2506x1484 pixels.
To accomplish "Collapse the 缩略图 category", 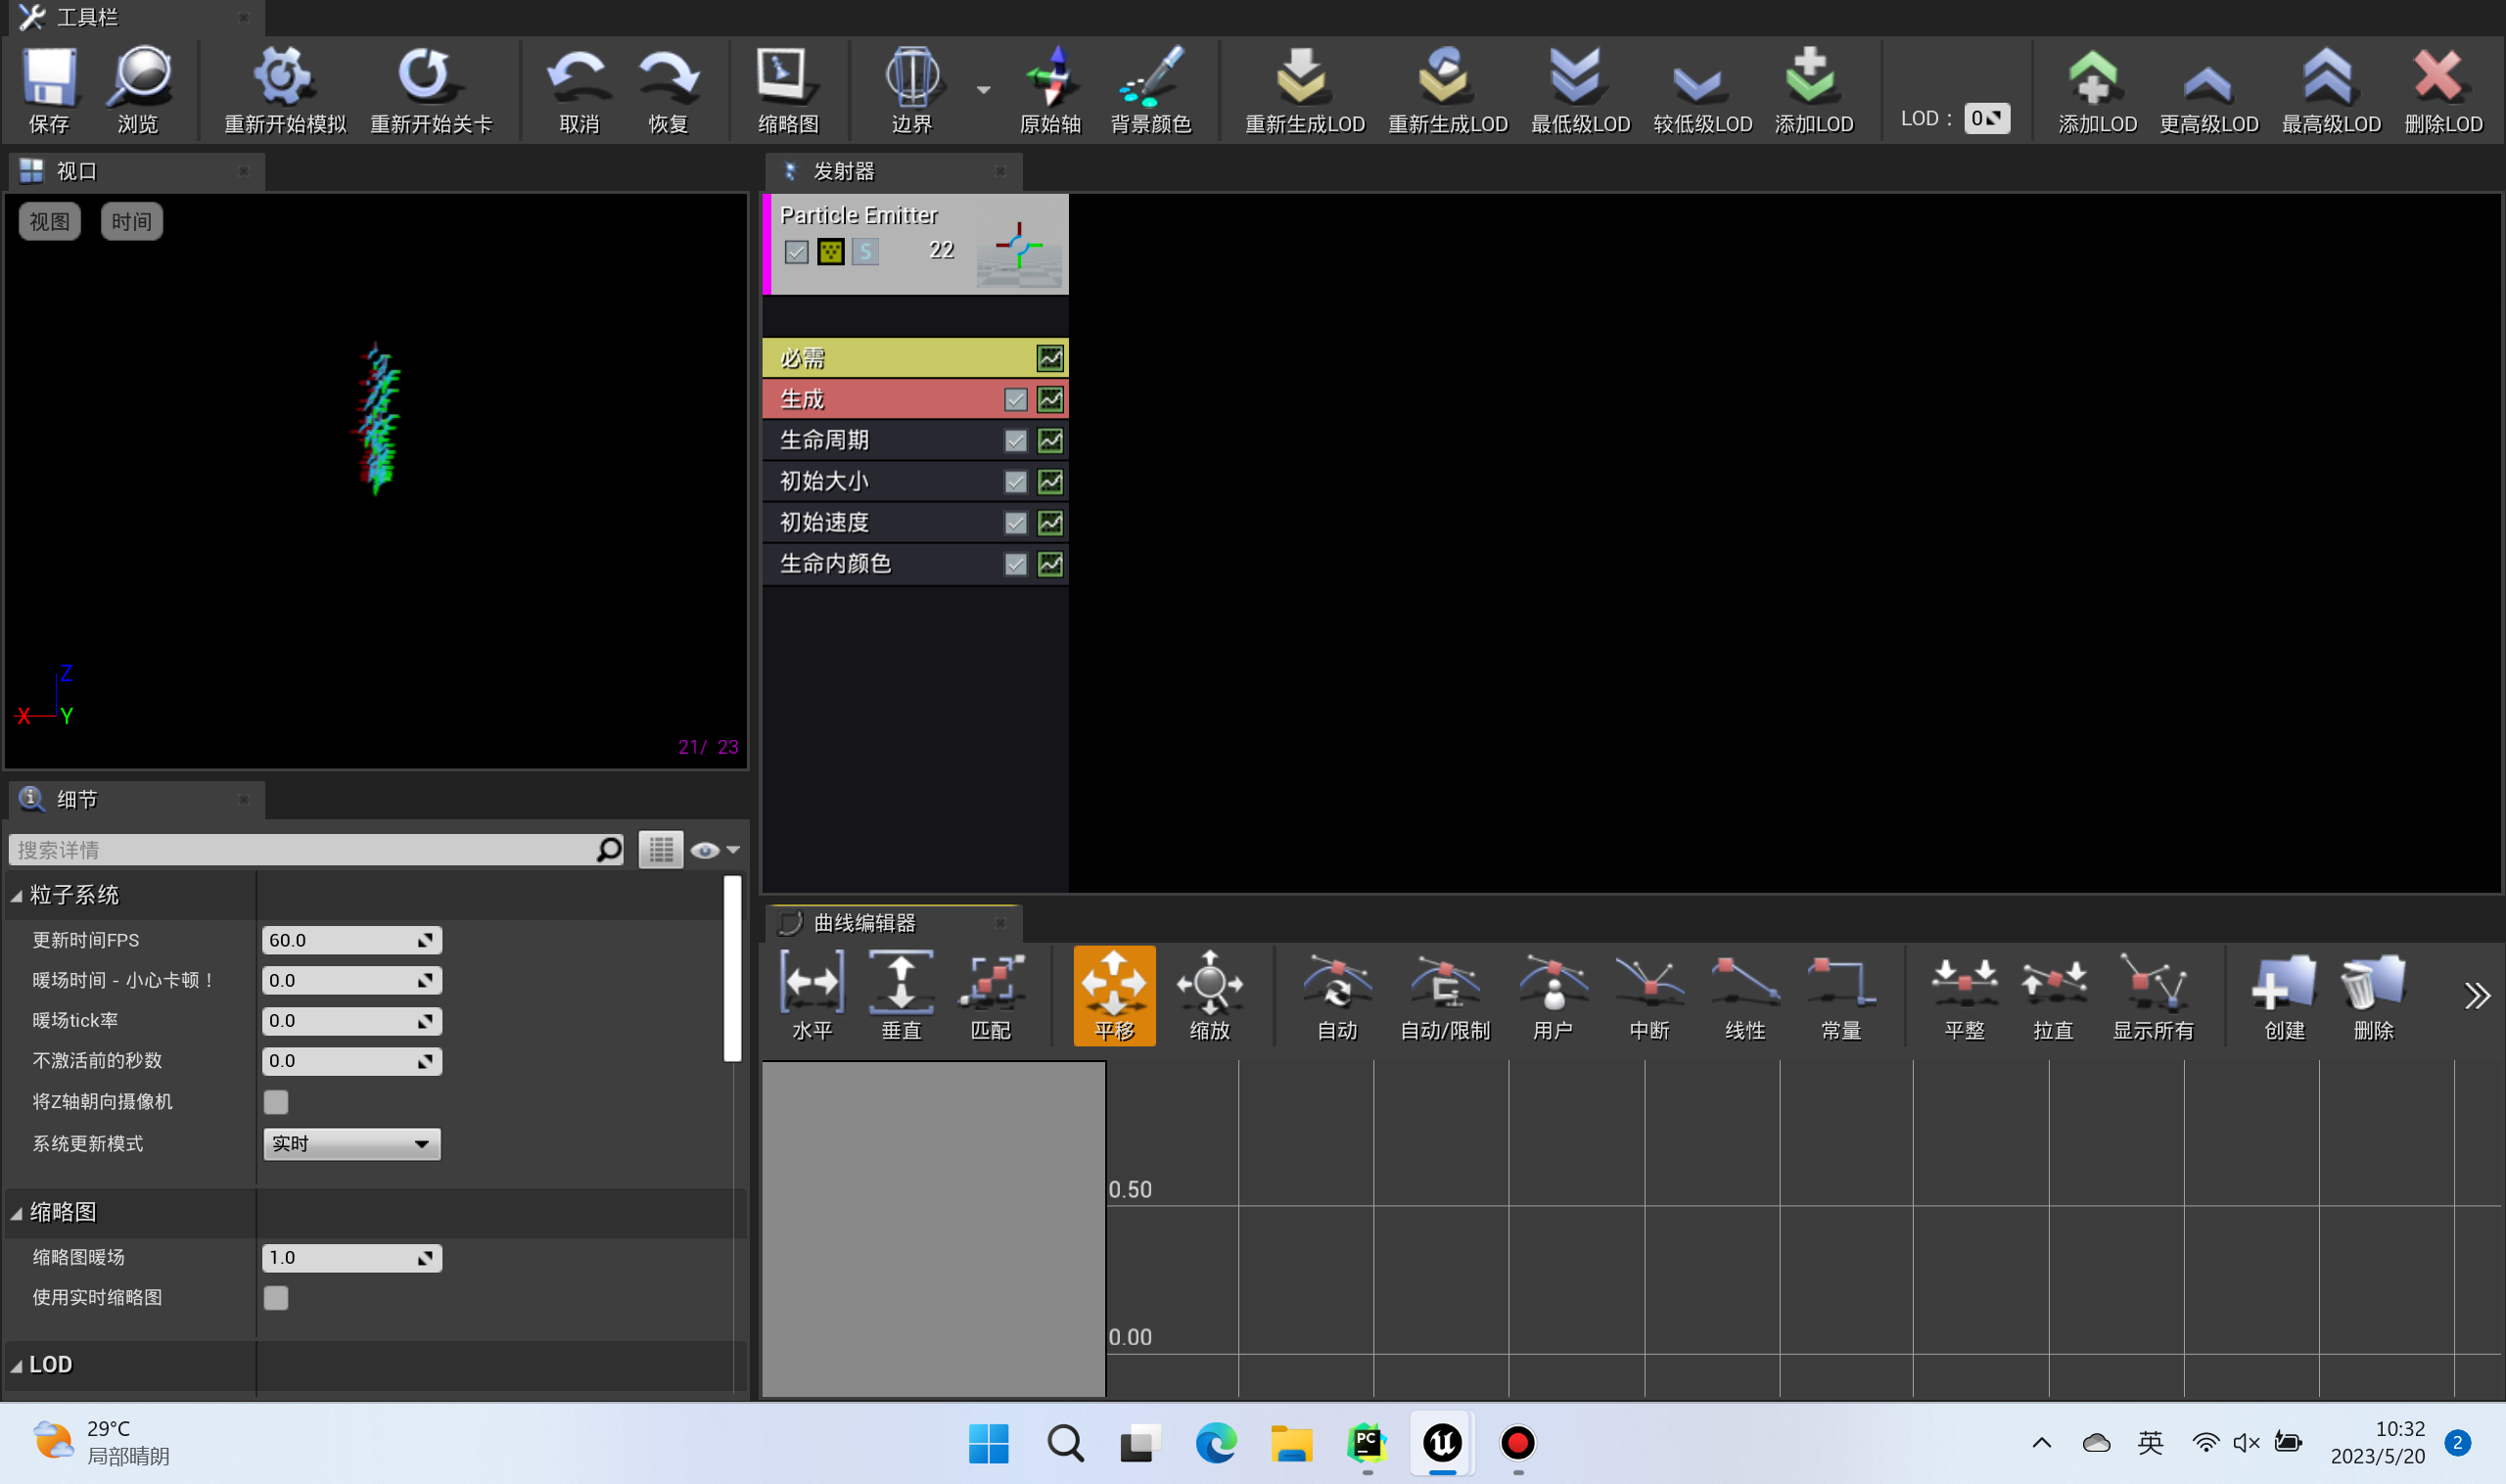I will click(16, 1213).
